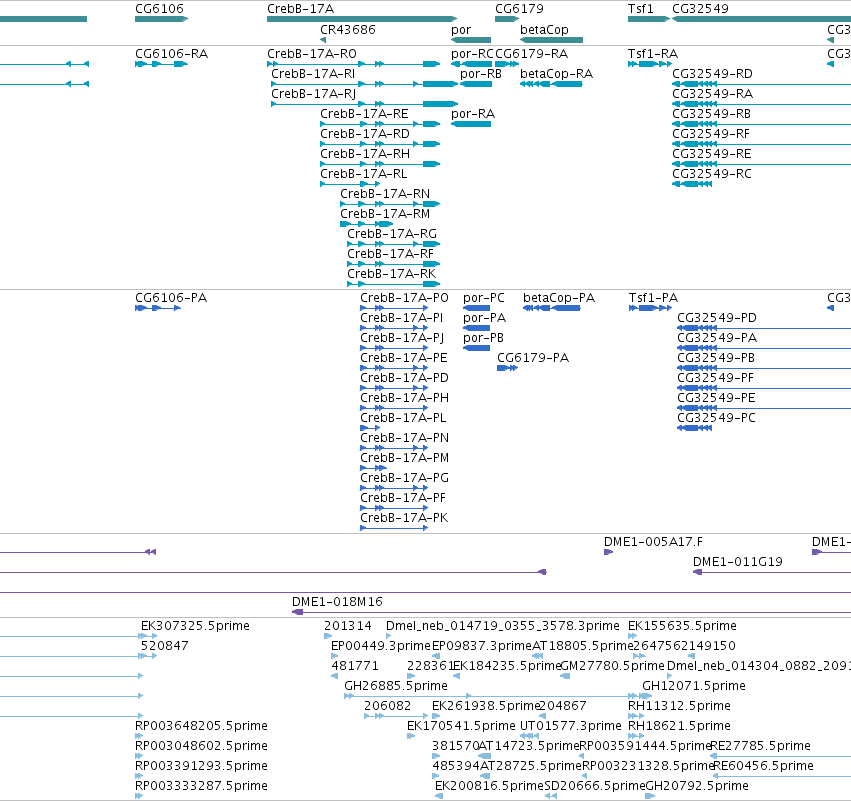The height and width of the screenshot is (801, 851).
Task: Click the por-RB transcript label
Action: pos(480,74)
